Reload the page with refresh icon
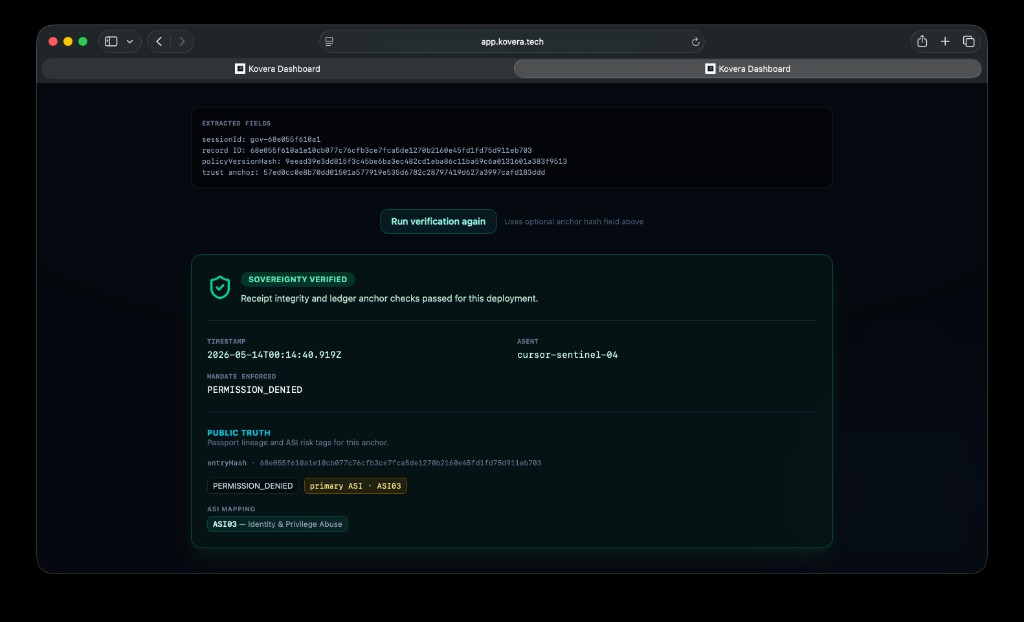This screenshot has height=622, width=1024. 696,42
